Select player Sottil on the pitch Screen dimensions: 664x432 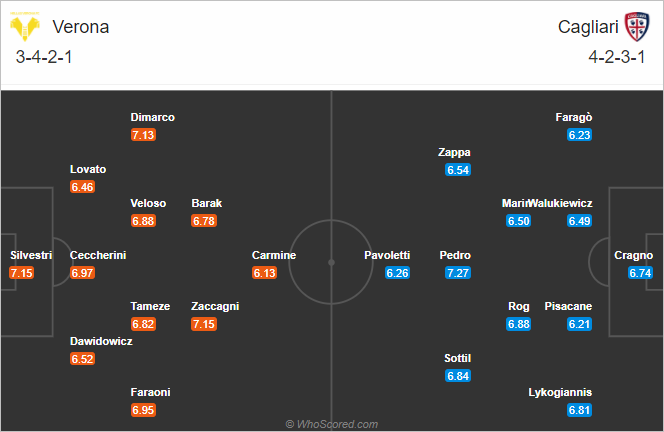[458, 358]
